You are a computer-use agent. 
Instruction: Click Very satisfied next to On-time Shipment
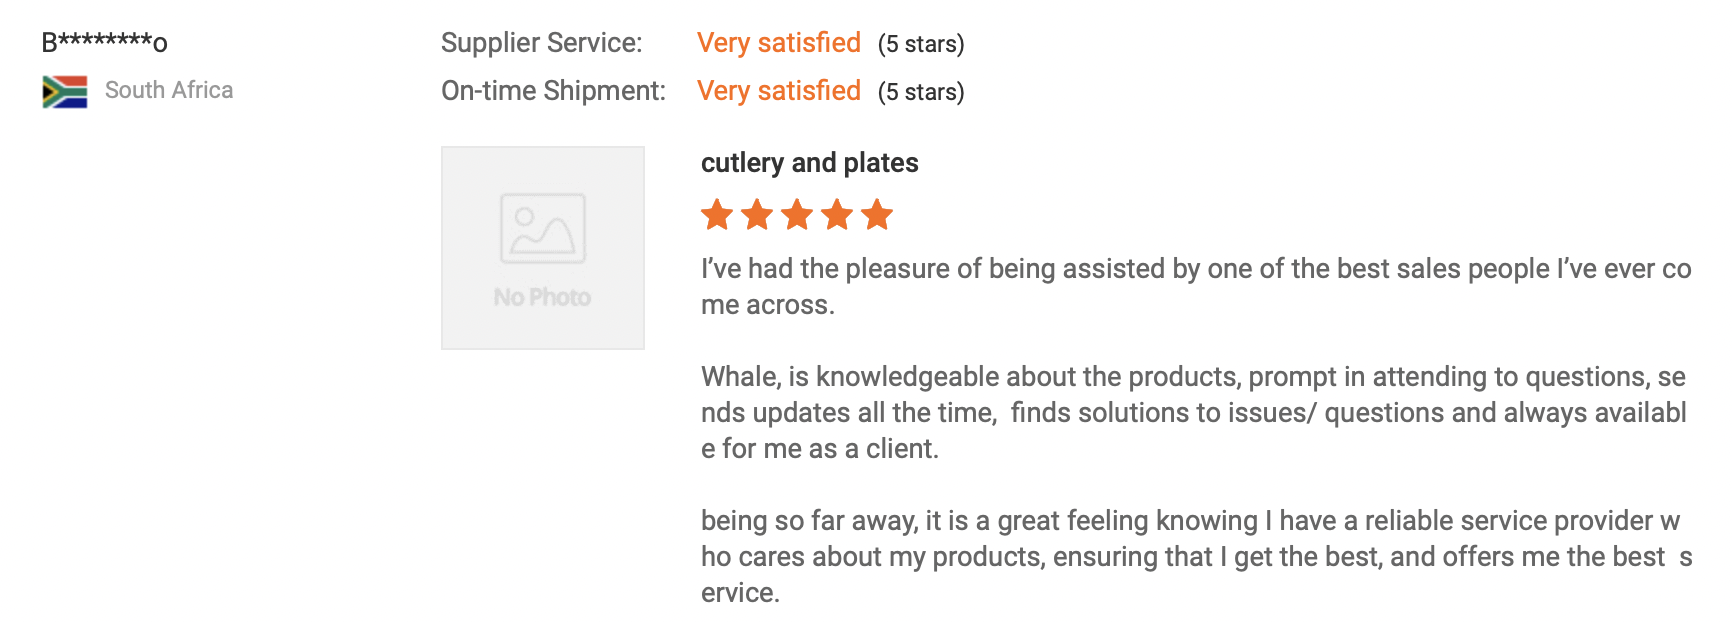point(778,91)
